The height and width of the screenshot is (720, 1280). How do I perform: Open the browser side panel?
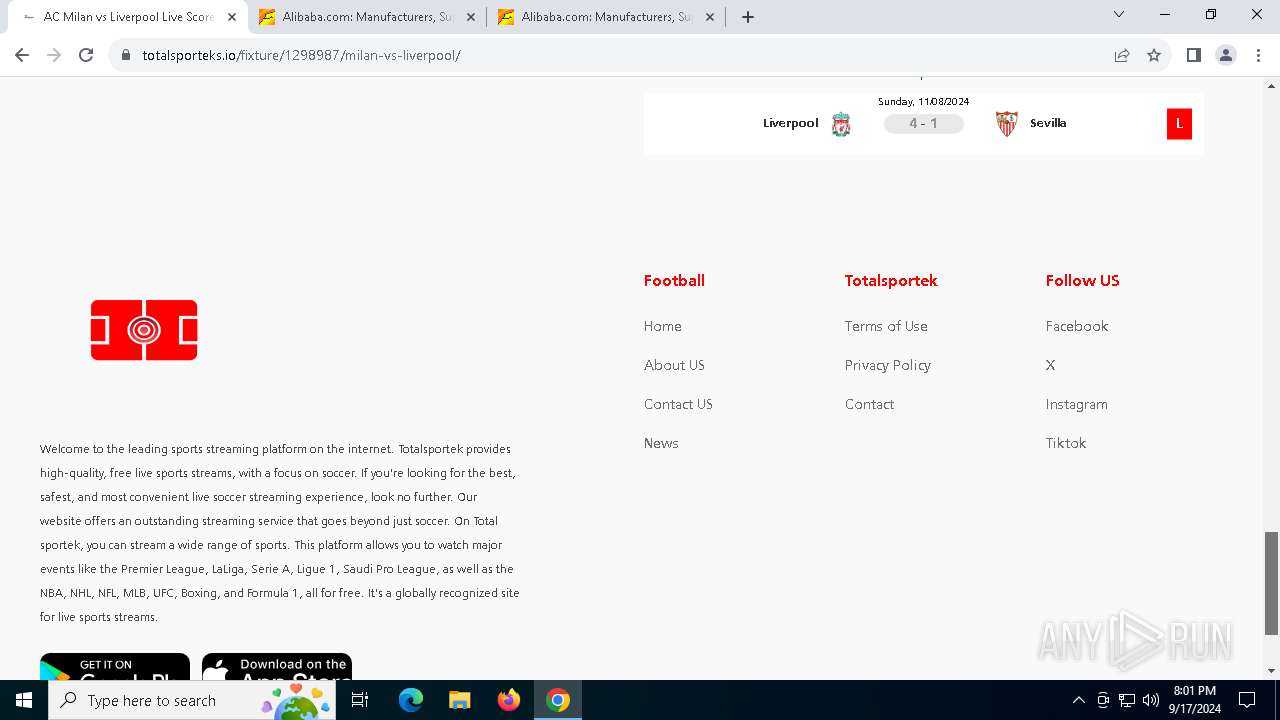coord(1193,55)
